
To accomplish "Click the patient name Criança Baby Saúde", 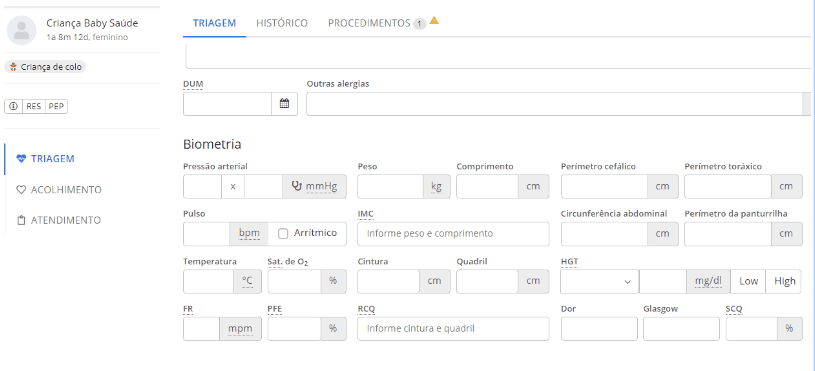I will click(92, 23).
